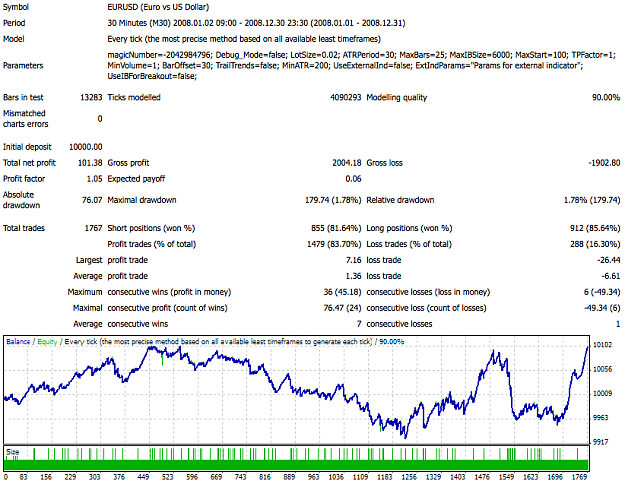Screen dimensions: 625x481
Task: Click the Loss trades value '288 (16.30%)'
Action: pyautogui.click(x=595, y=244)
